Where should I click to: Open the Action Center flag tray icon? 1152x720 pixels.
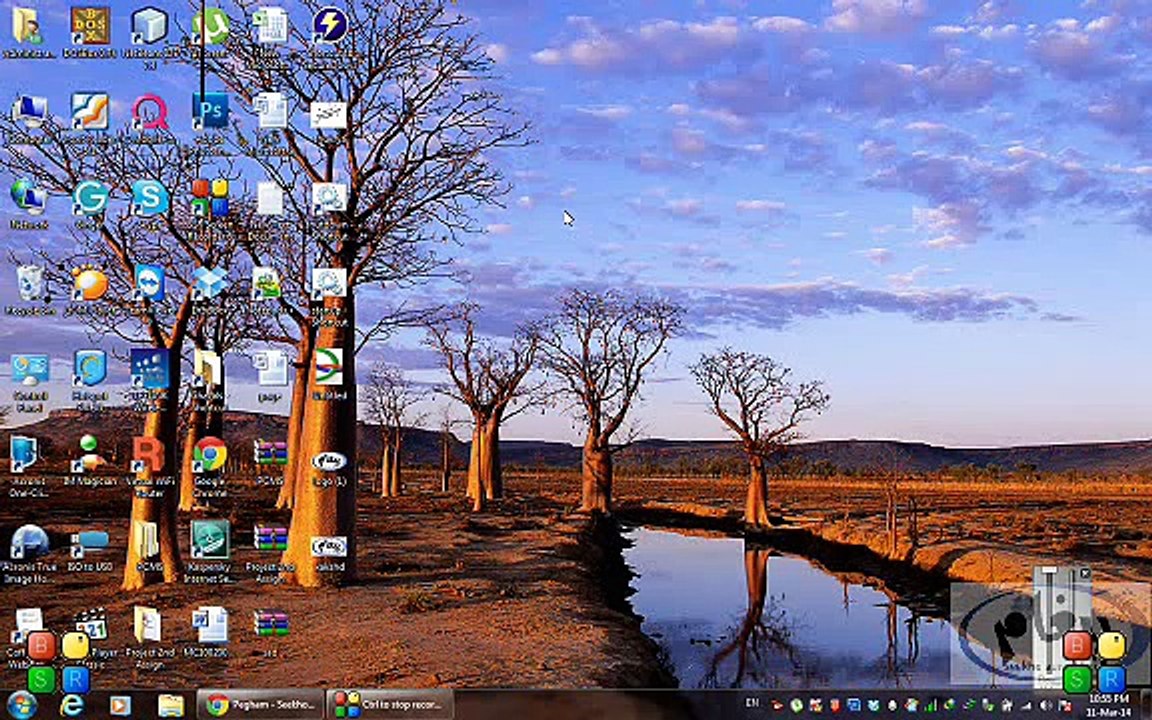(1065, 706)
